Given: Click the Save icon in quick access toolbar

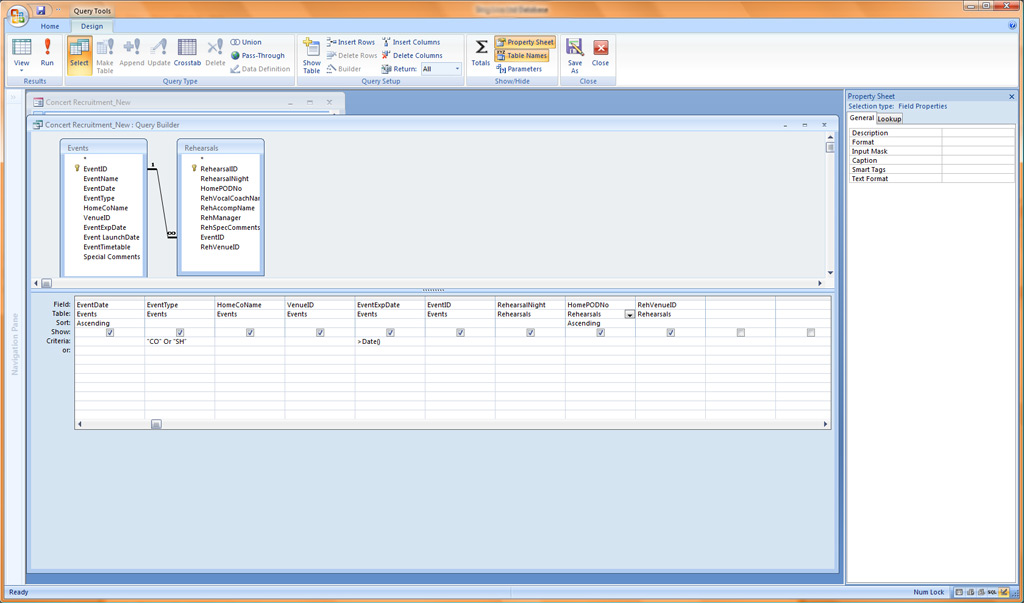Looking at the screenshot, I should 41,10.
